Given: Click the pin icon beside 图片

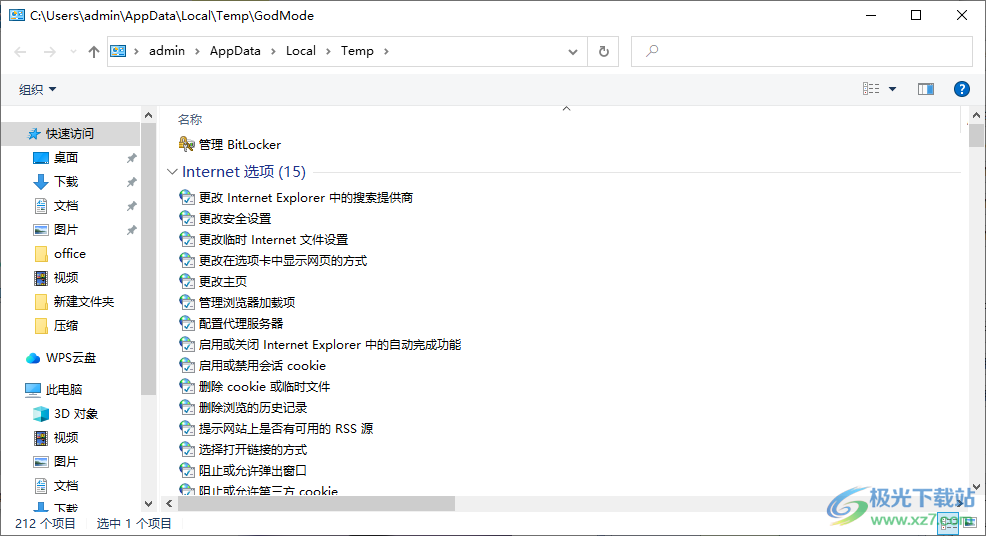Looking at the screenshot, I should [x=131, y=230].
